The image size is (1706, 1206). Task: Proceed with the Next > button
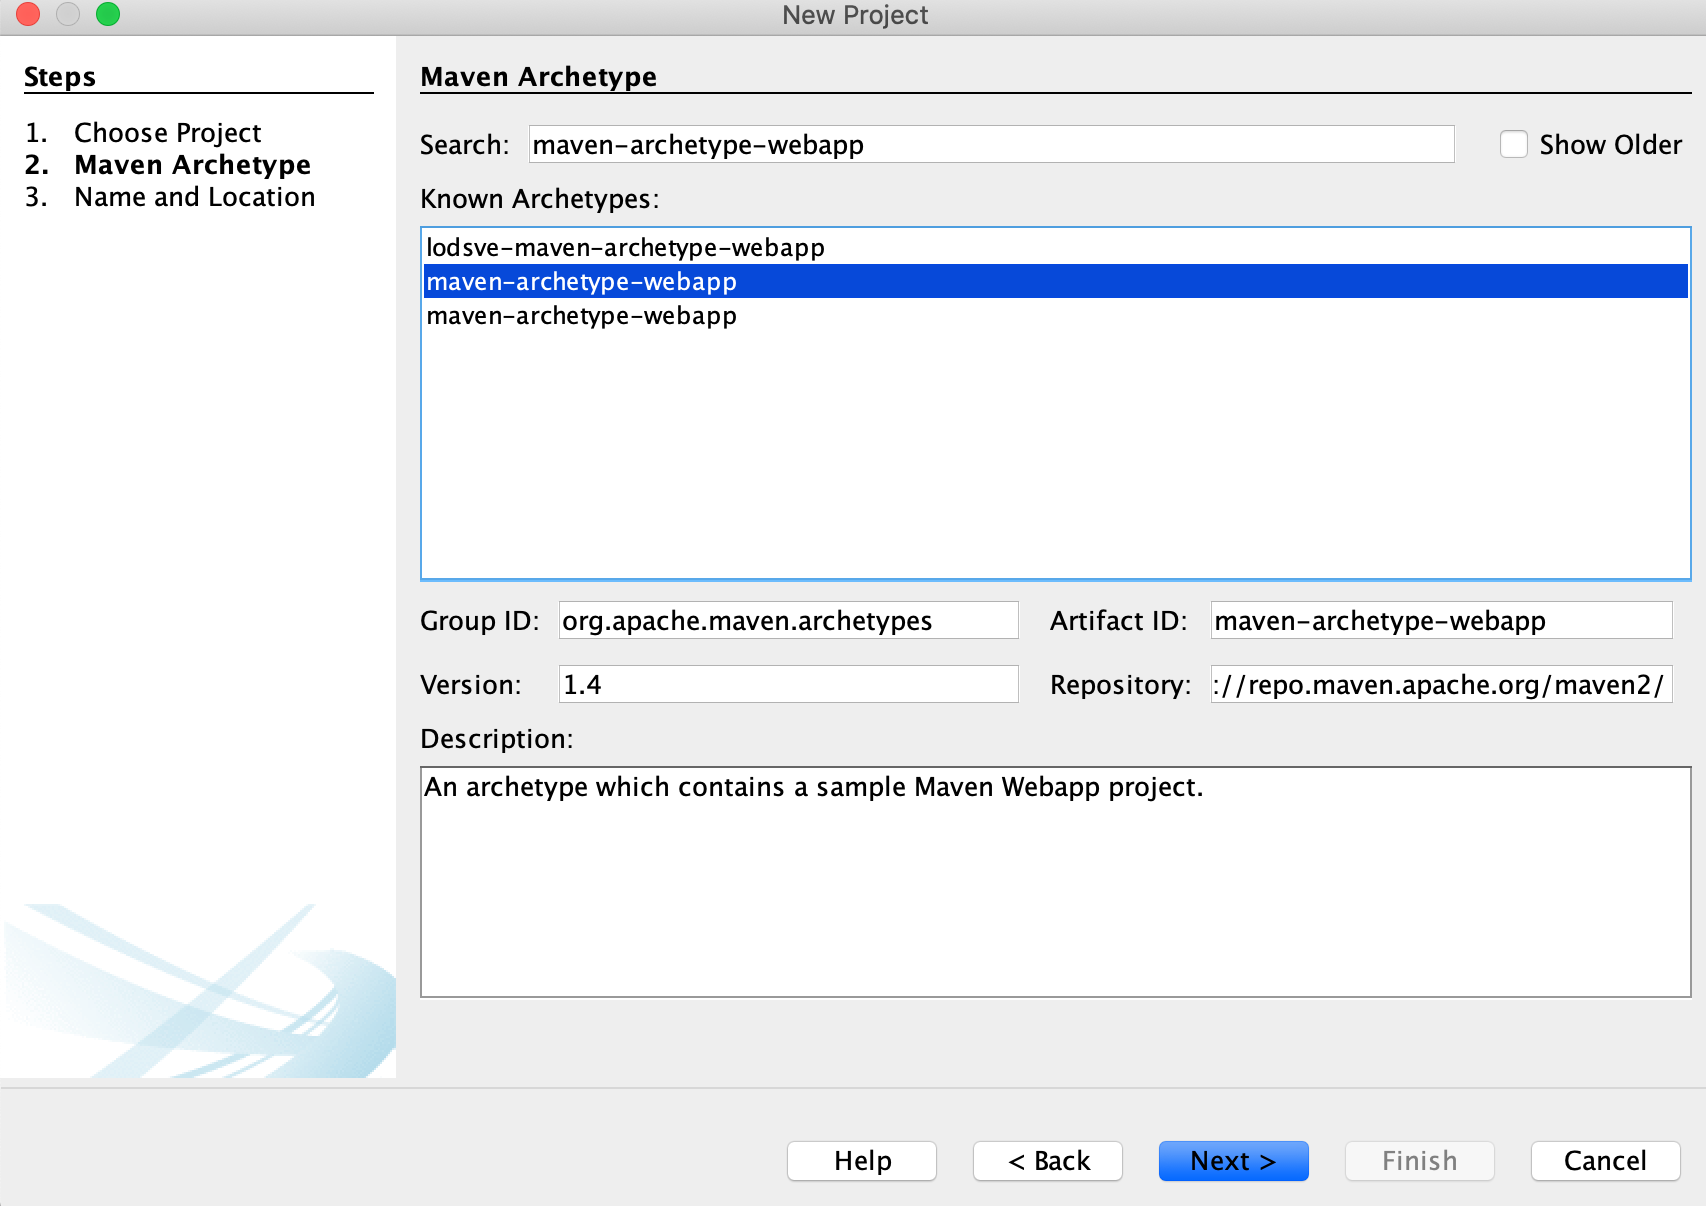click(x=1233, y=1161)
